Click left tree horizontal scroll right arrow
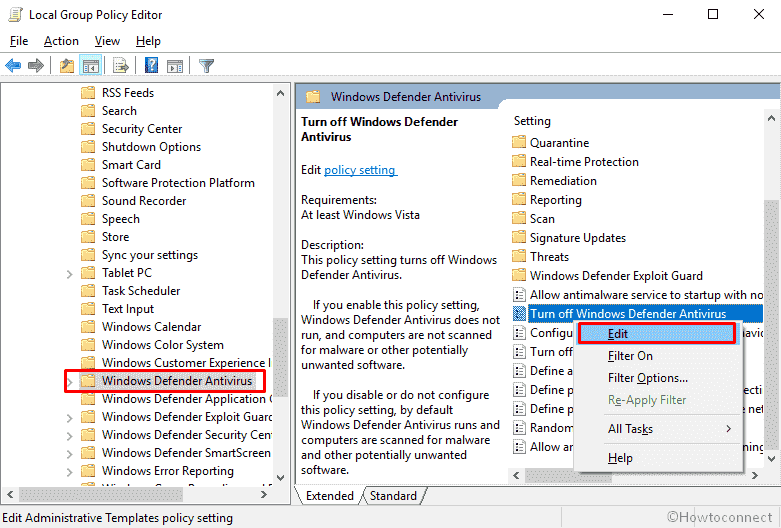This screenshot has width=781, height=528. coord(264,495)
